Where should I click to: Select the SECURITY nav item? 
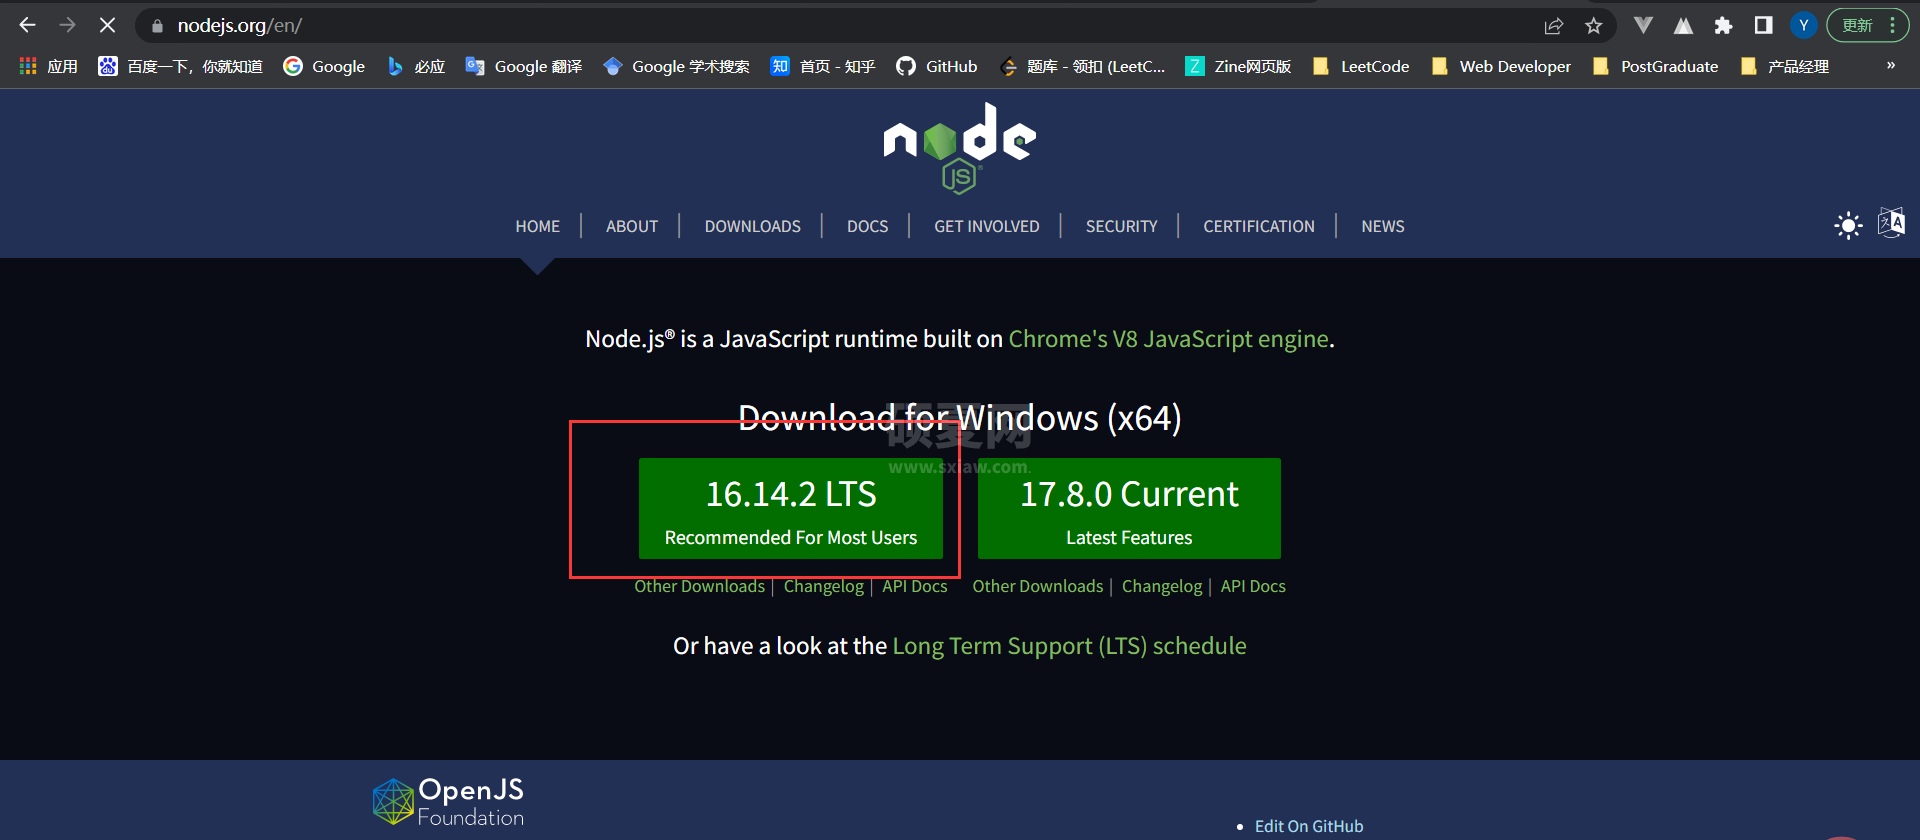[1122, 227]
